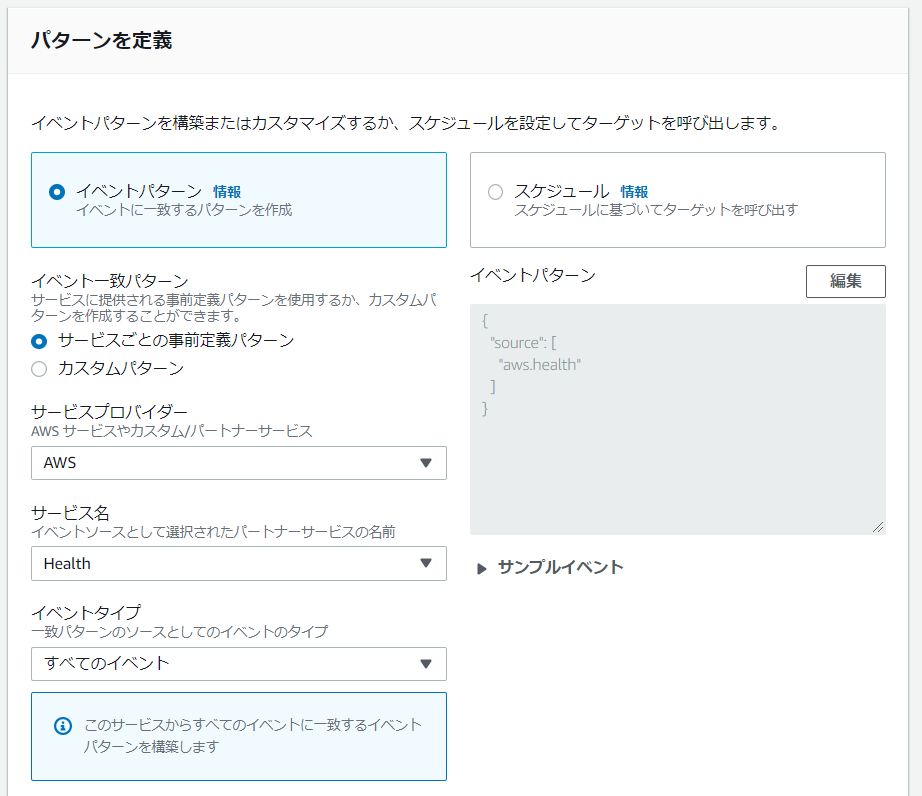Open 情報 link beside イベントパターン
The width and height of the screenshot is (922, 796).
[x=227, y=192]
